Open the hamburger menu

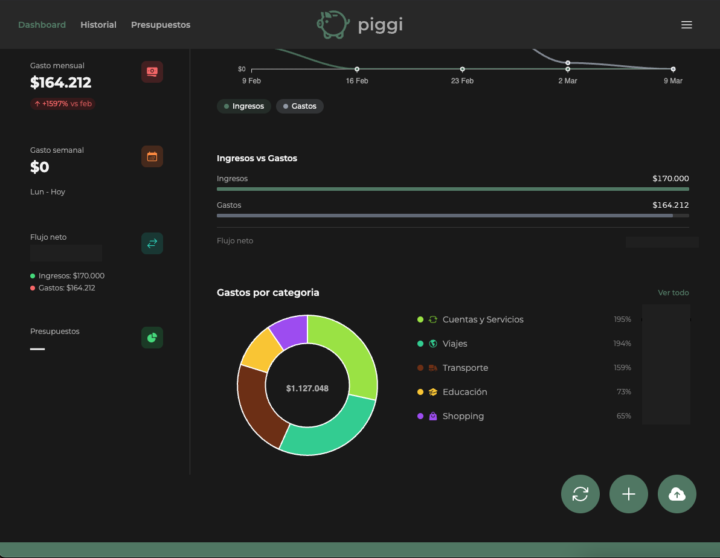coord(686,25)
